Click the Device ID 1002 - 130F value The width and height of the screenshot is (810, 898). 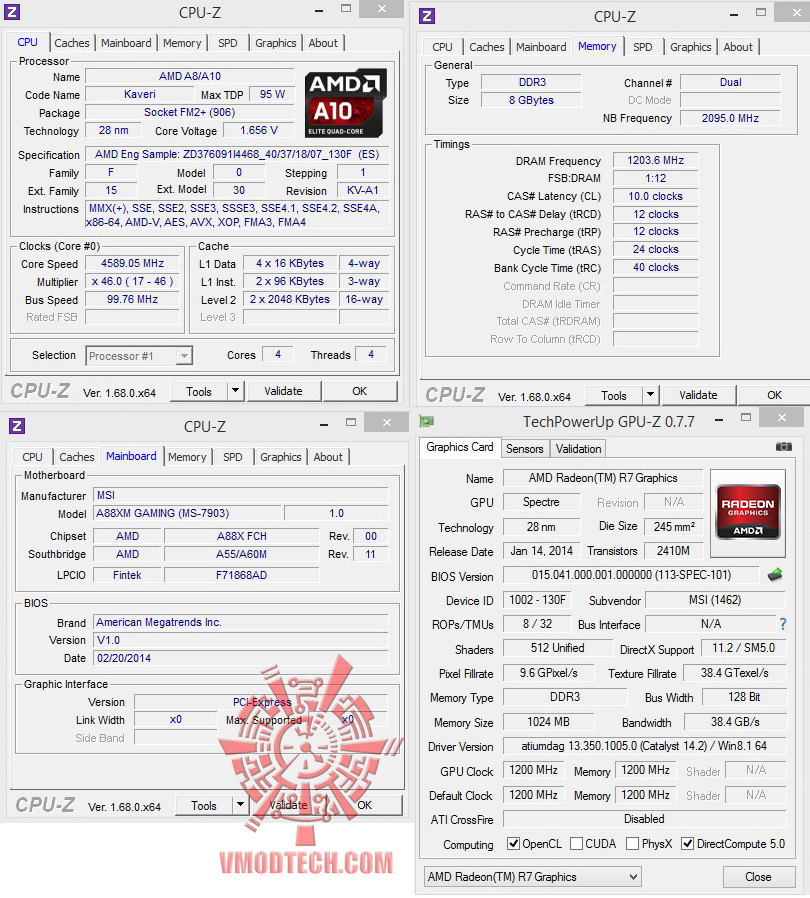(x=537, y=600)
